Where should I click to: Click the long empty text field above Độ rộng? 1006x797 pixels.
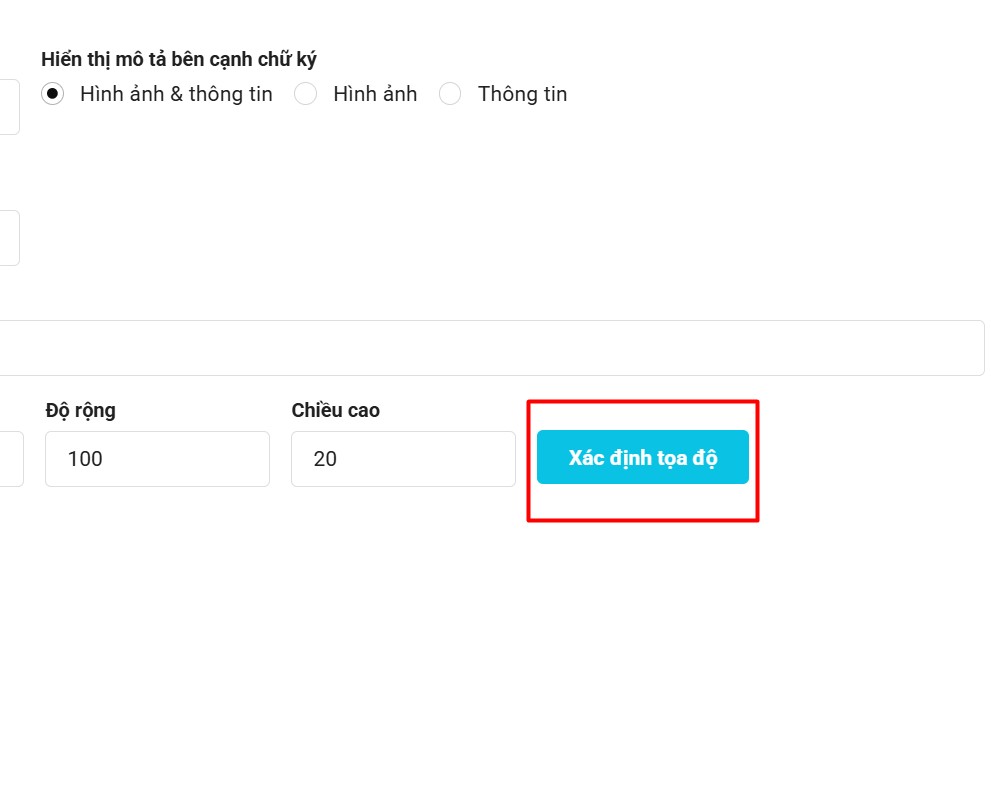coord(490,348)
